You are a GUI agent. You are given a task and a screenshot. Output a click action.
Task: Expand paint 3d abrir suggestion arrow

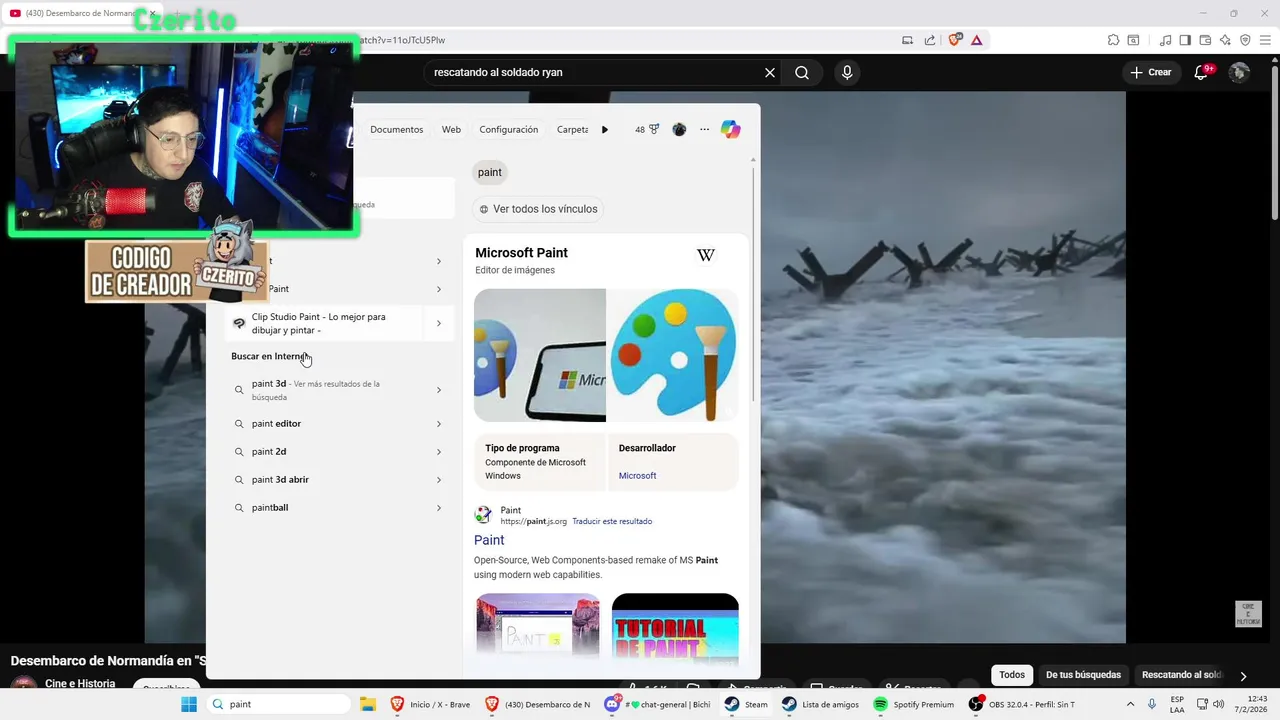coord(438,480)
